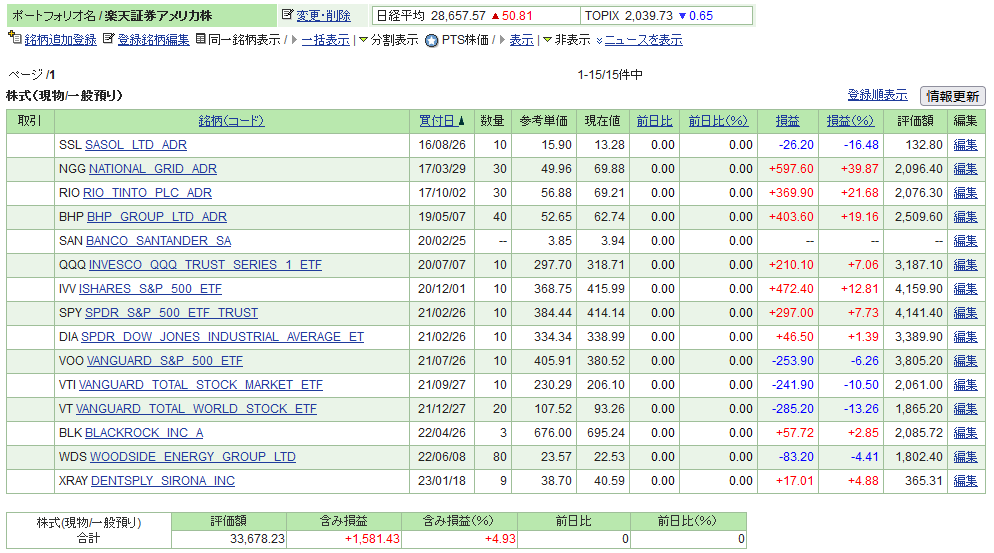Click the list icon before 同一銘柄表示
The image size is (994, 553).
coord(200,39)
